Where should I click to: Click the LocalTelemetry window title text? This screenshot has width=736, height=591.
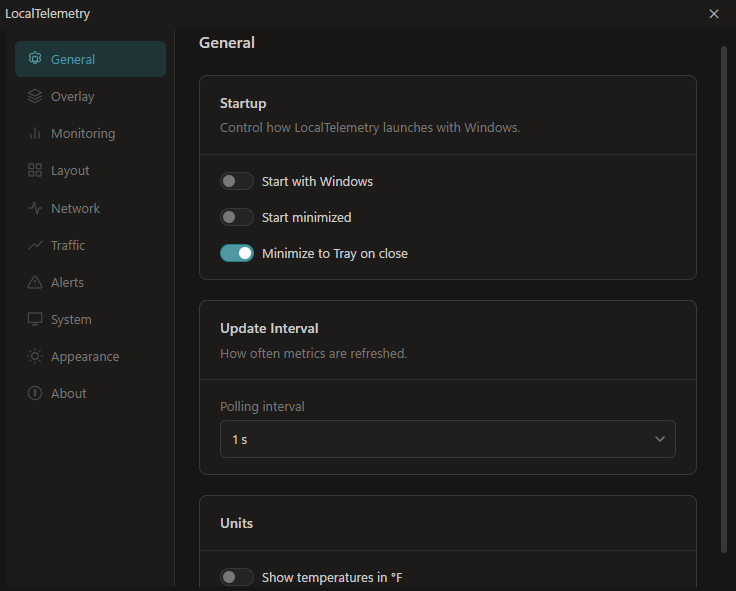(47, 14)
